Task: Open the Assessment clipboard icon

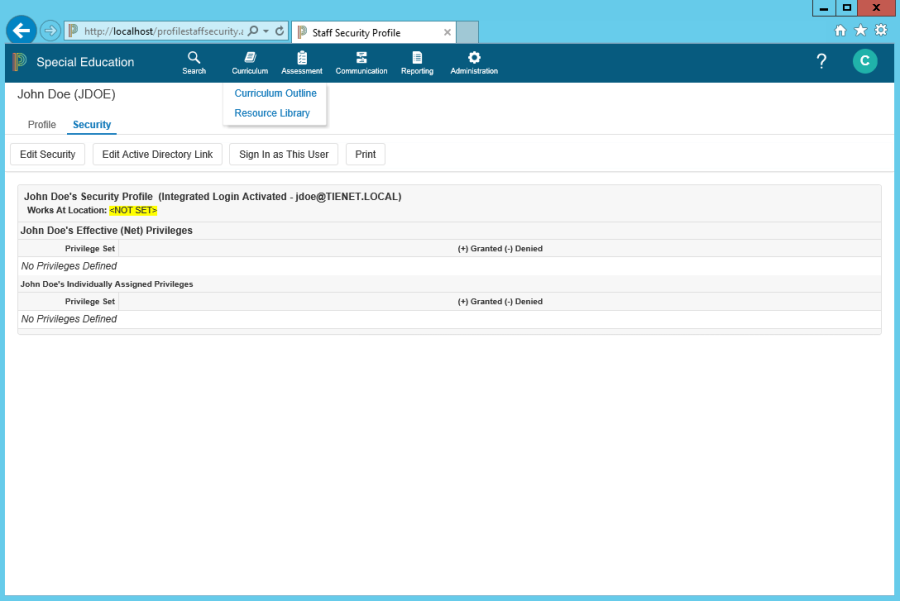Action: [302, 58]
